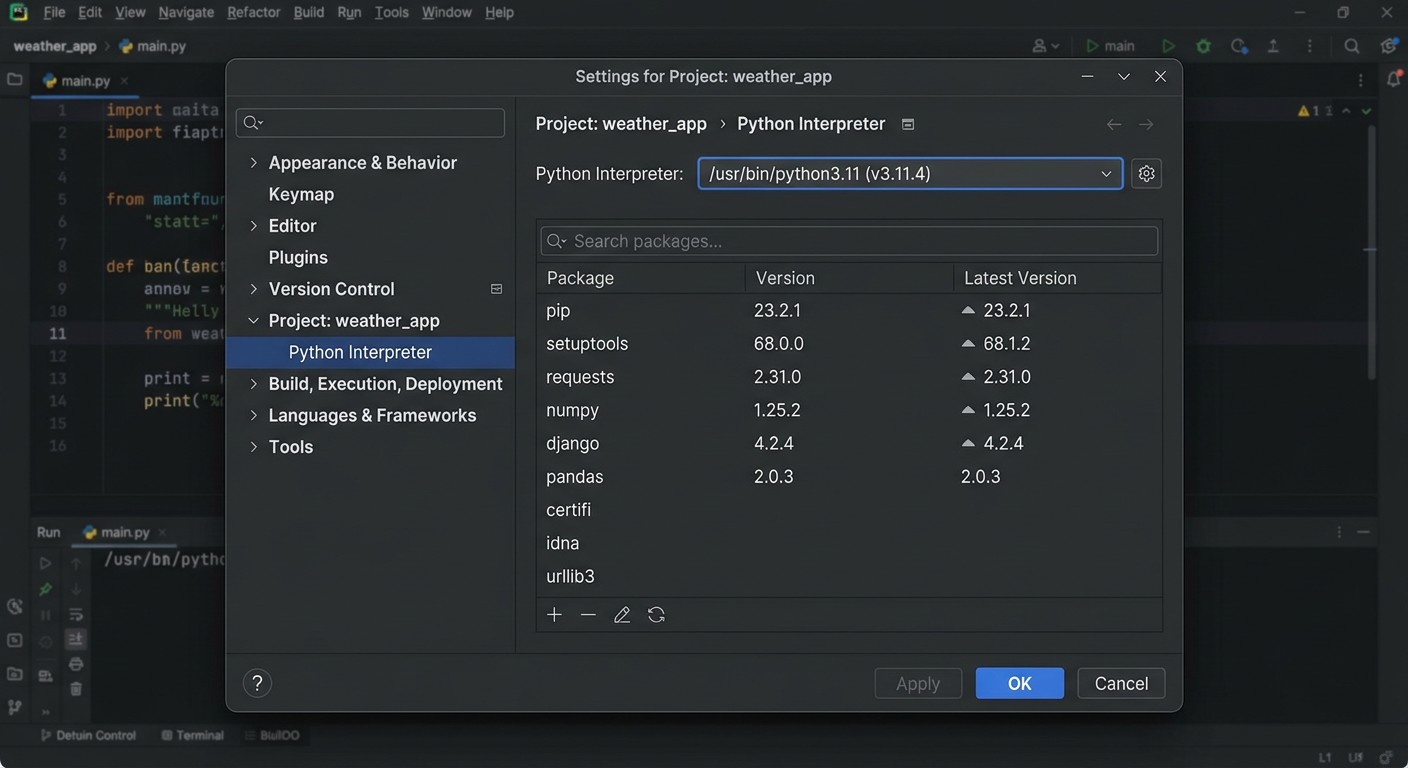This screenshot has width=1408, height=768.
Task: Open the Terminal tool window tab
Action: (x=192, y=735)
